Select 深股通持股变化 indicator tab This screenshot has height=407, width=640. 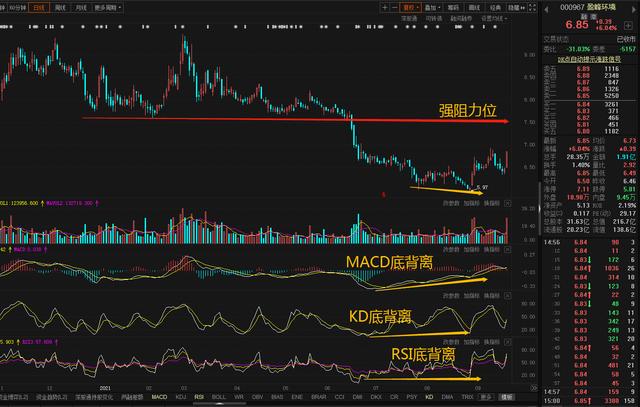click(93, 397)
